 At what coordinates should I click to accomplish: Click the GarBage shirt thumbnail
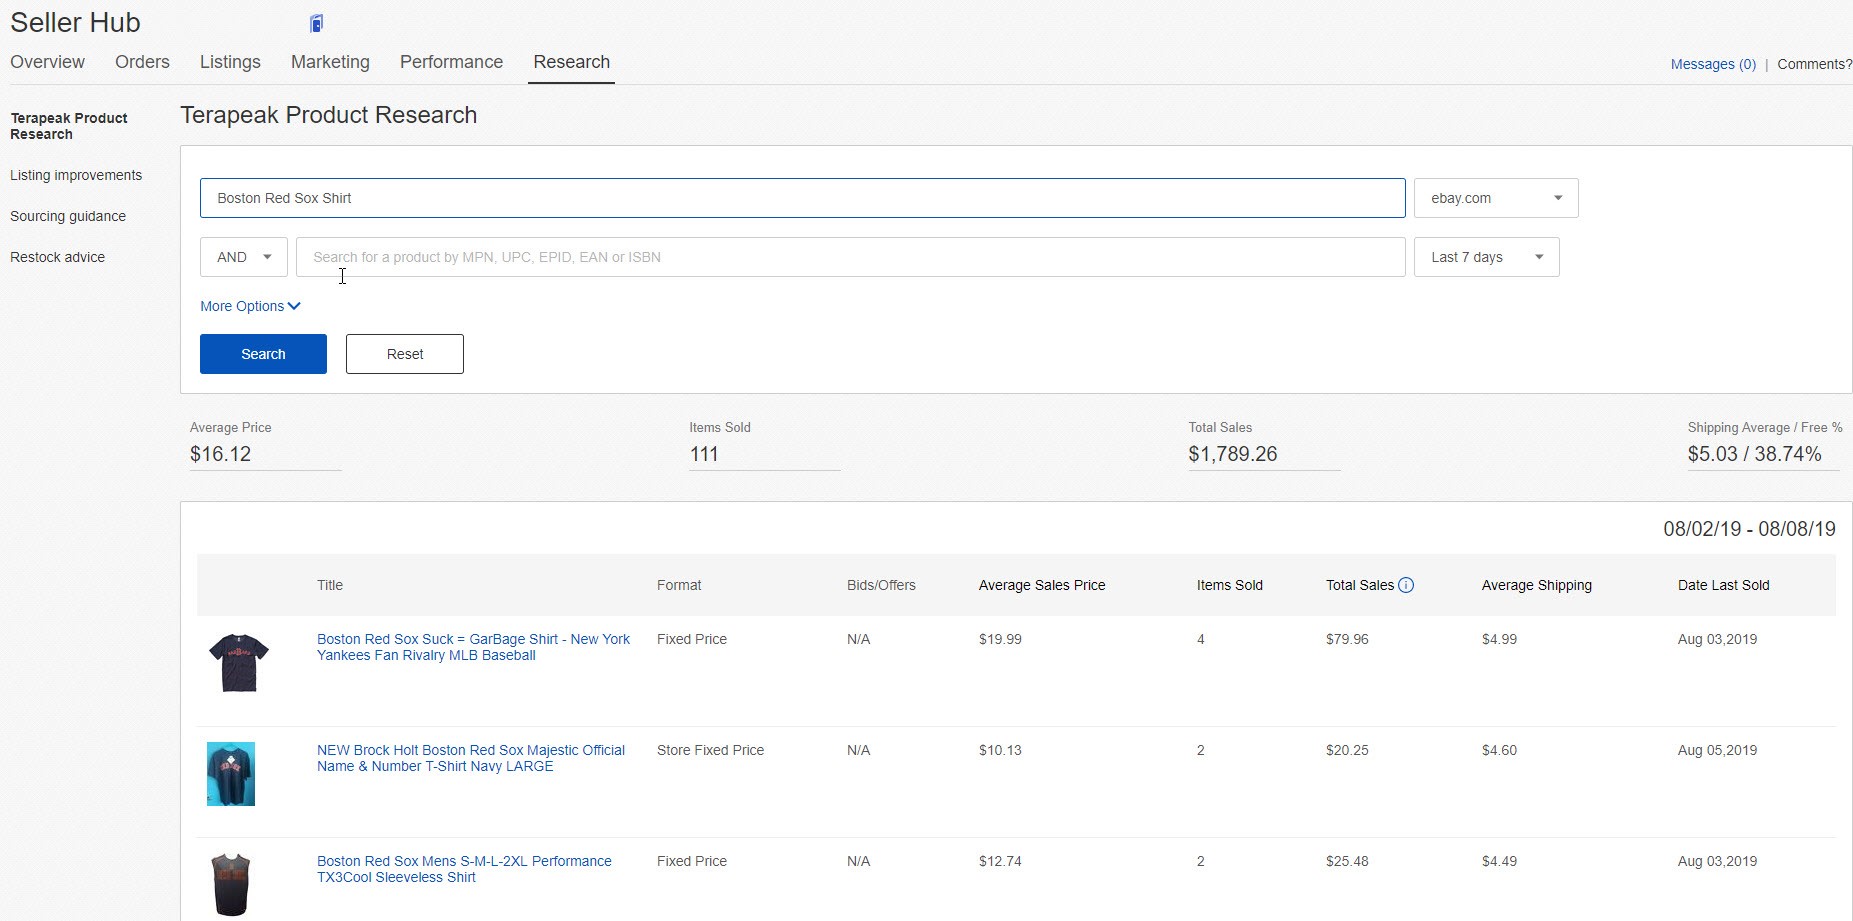[x=238, y=663]
